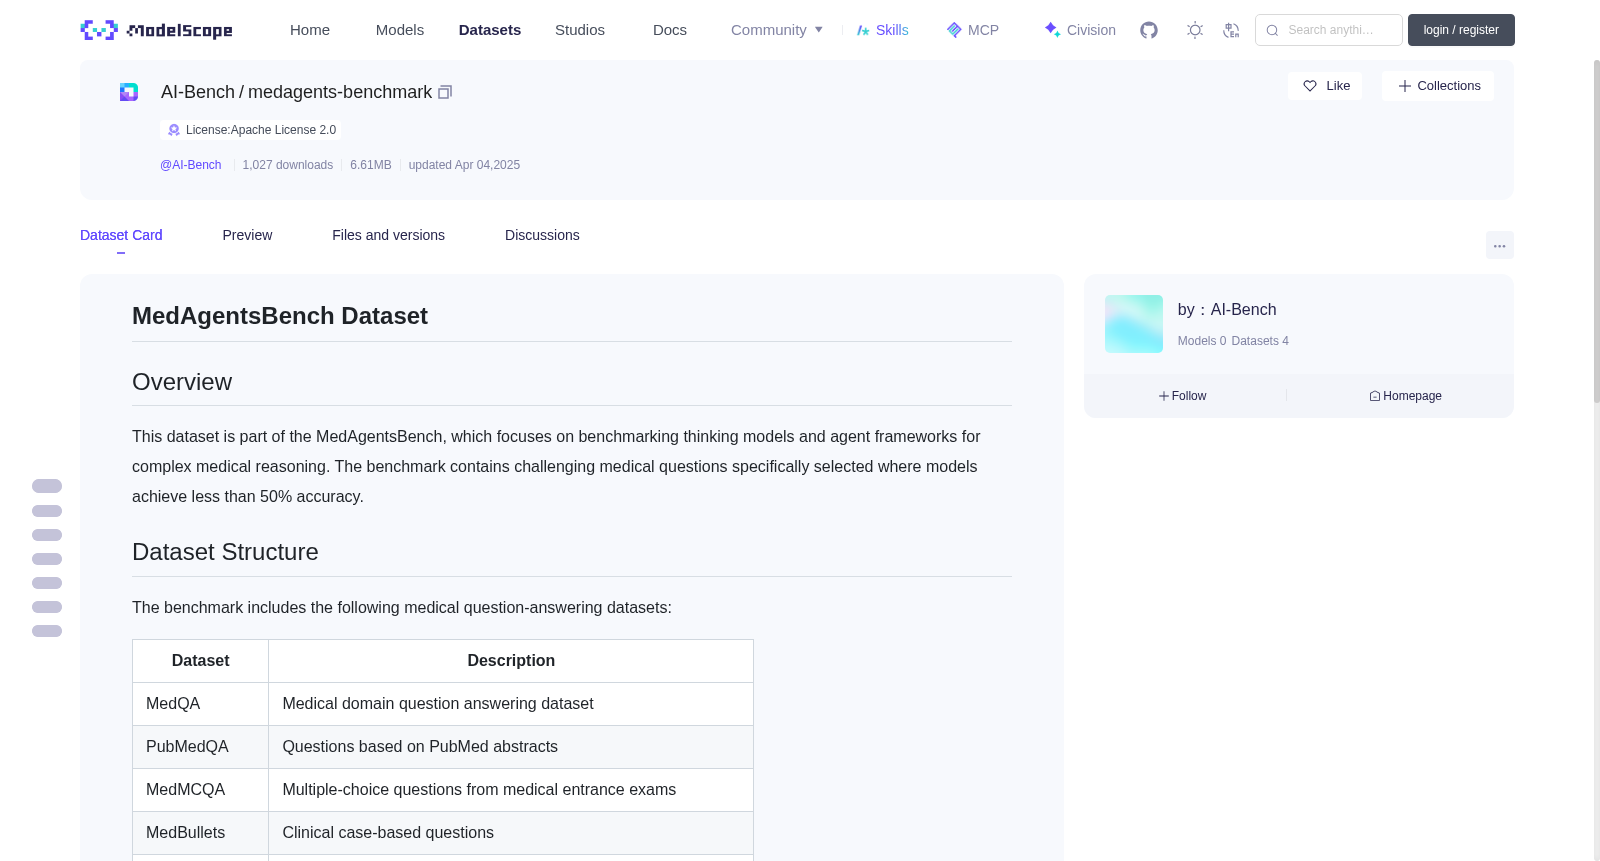Screen dimensions: 1600x861
Task: Click the MedQA table cell
Action: point(200,704)
